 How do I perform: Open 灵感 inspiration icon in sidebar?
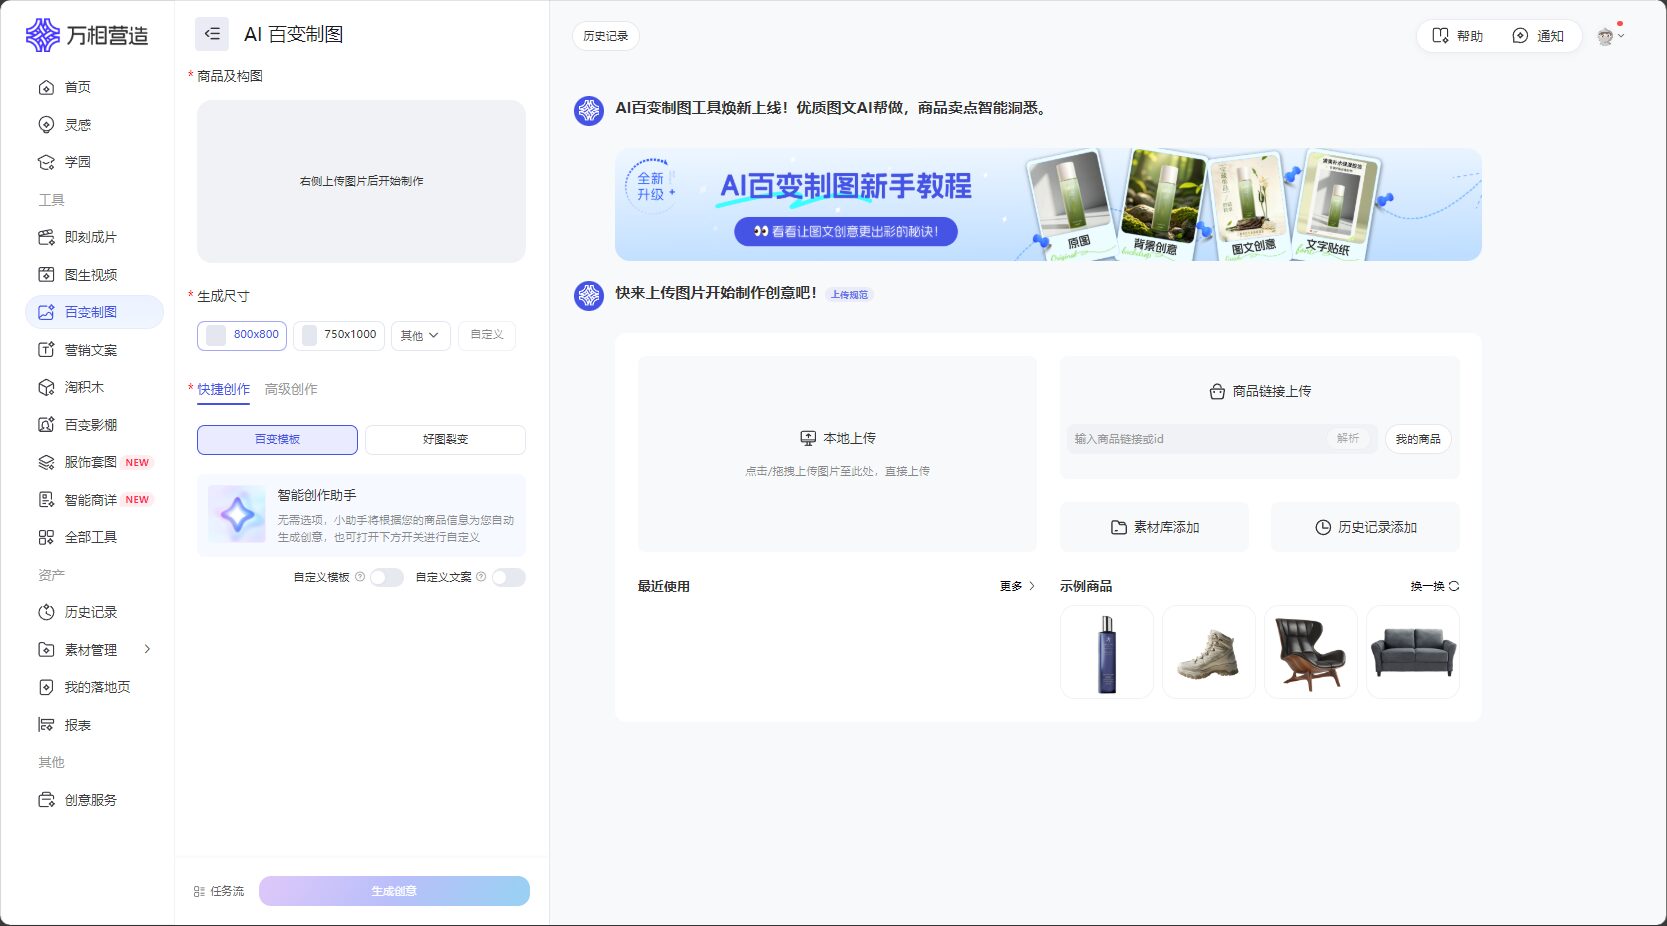pyautogui.click(x=46, y=125)
